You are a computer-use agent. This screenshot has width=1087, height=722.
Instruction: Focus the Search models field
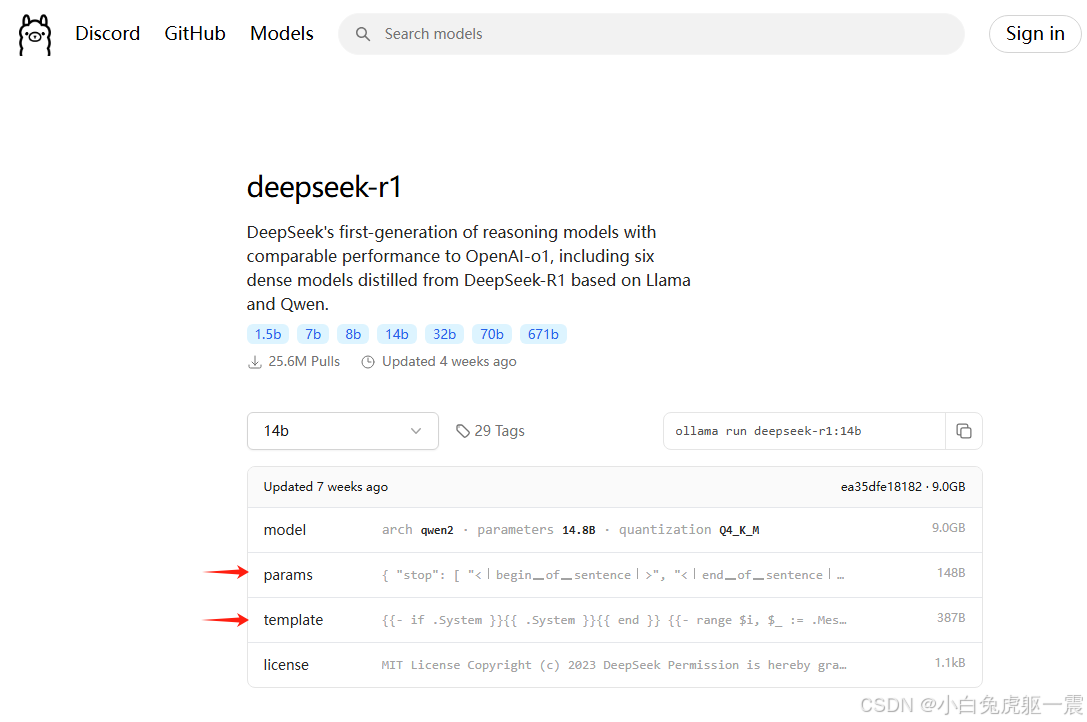tap(651, 34)
